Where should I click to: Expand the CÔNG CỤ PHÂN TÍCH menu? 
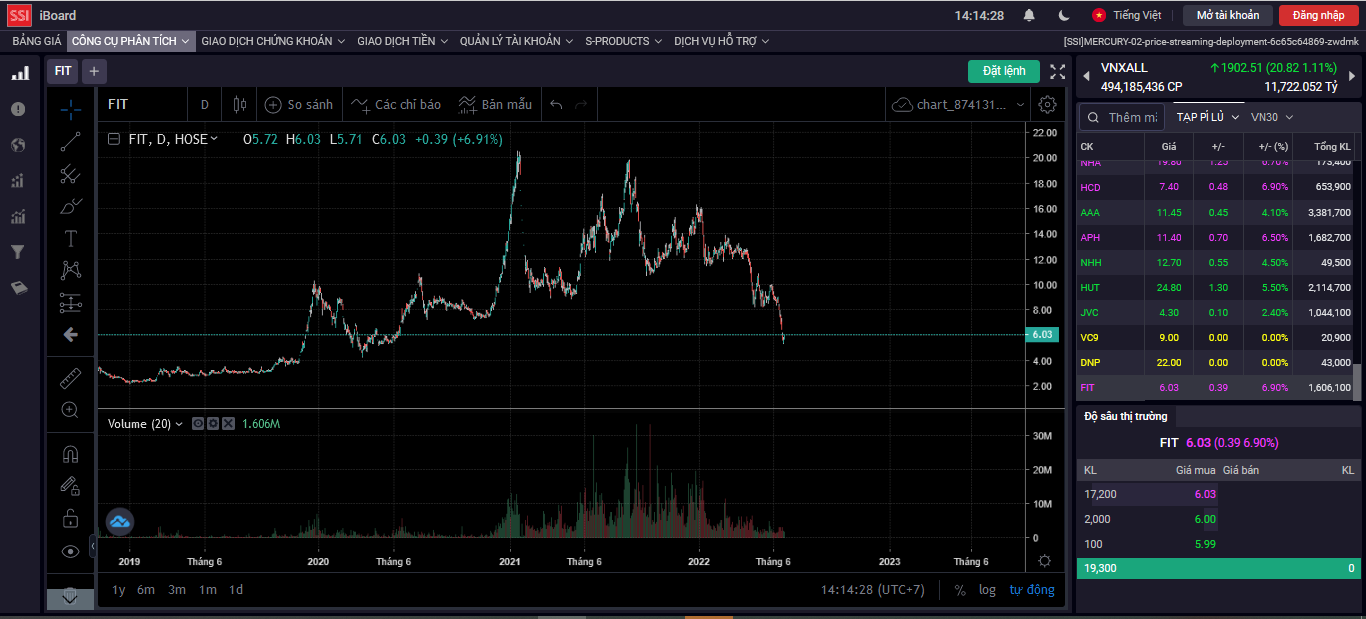130,41
